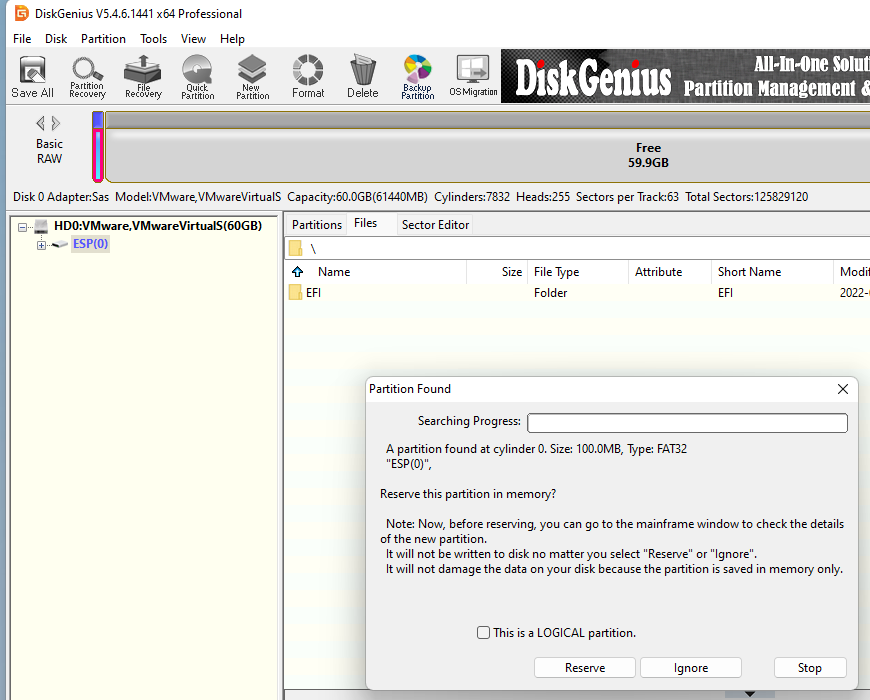Open the Backup Partition tool
Image resolution: width=870 pixels, height=700 pixels.
[418, 77]
